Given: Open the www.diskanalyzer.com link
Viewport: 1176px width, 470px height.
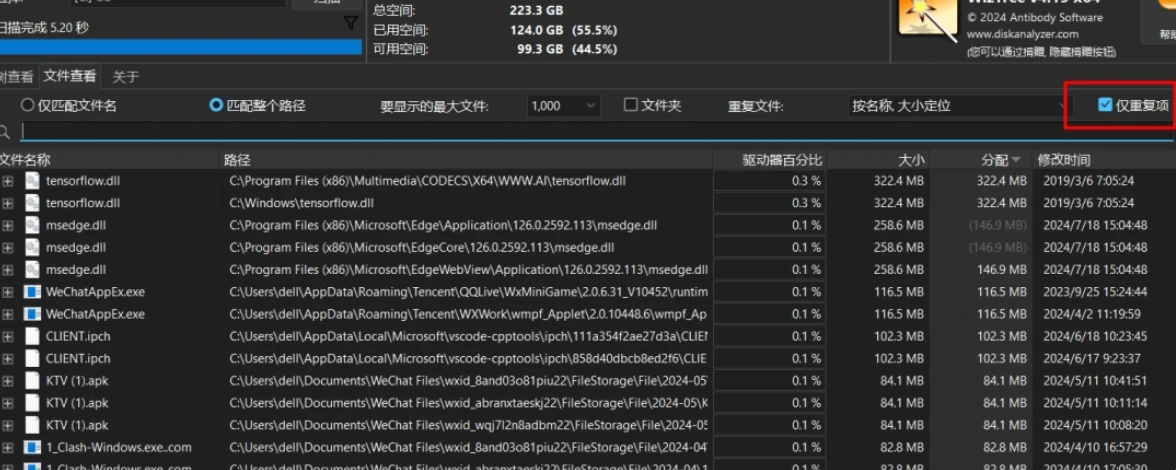Looking at the screenshot, I should point(1022,34).
